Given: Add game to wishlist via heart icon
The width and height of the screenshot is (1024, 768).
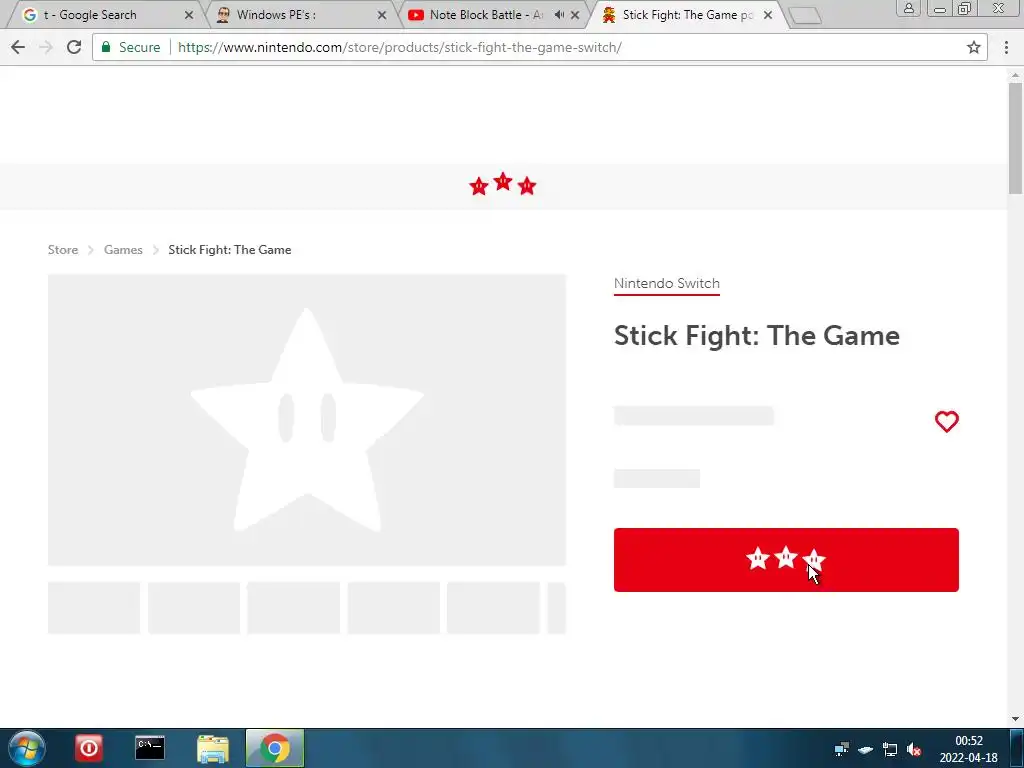Looking at the screenshot, I should [x=946, y=421].
